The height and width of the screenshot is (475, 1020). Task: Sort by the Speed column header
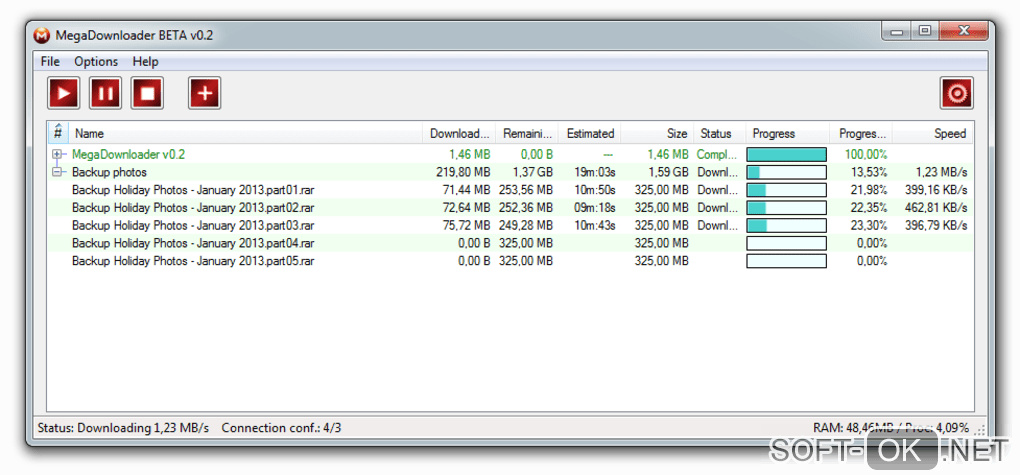(x=932, y=133)
